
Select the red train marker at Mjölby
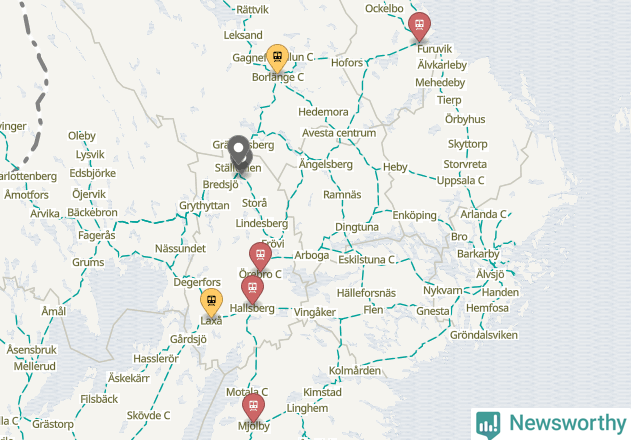(x=253, y=408)
